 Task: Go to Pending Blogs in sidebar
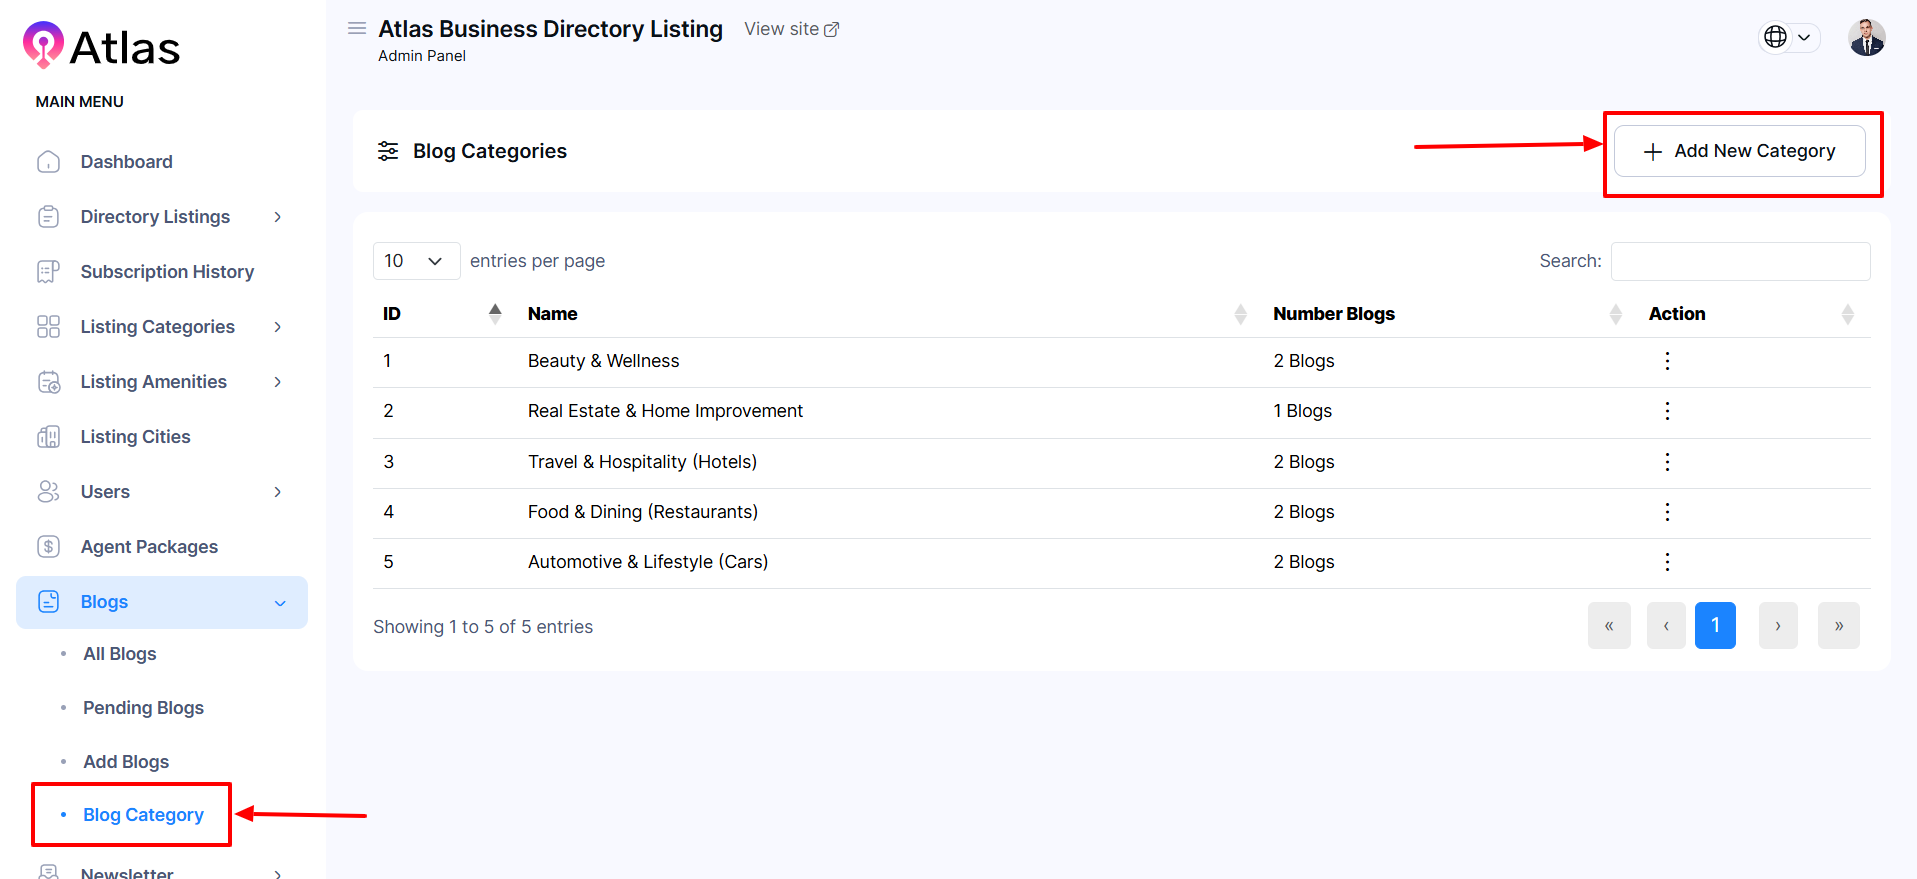click(x=143, y=708)
